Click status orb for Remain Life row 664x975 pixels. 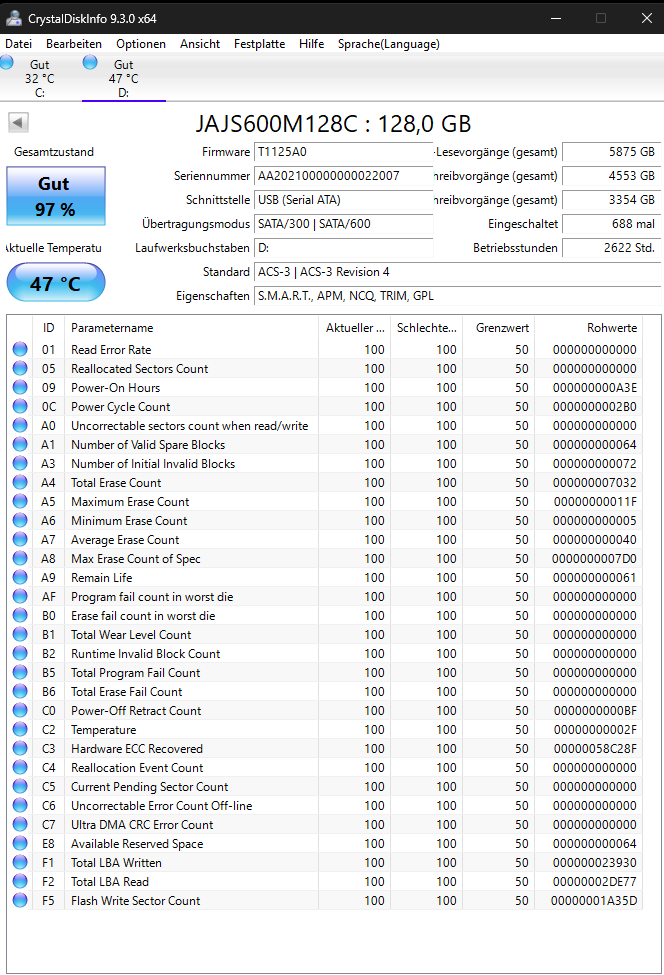point(20,578)
